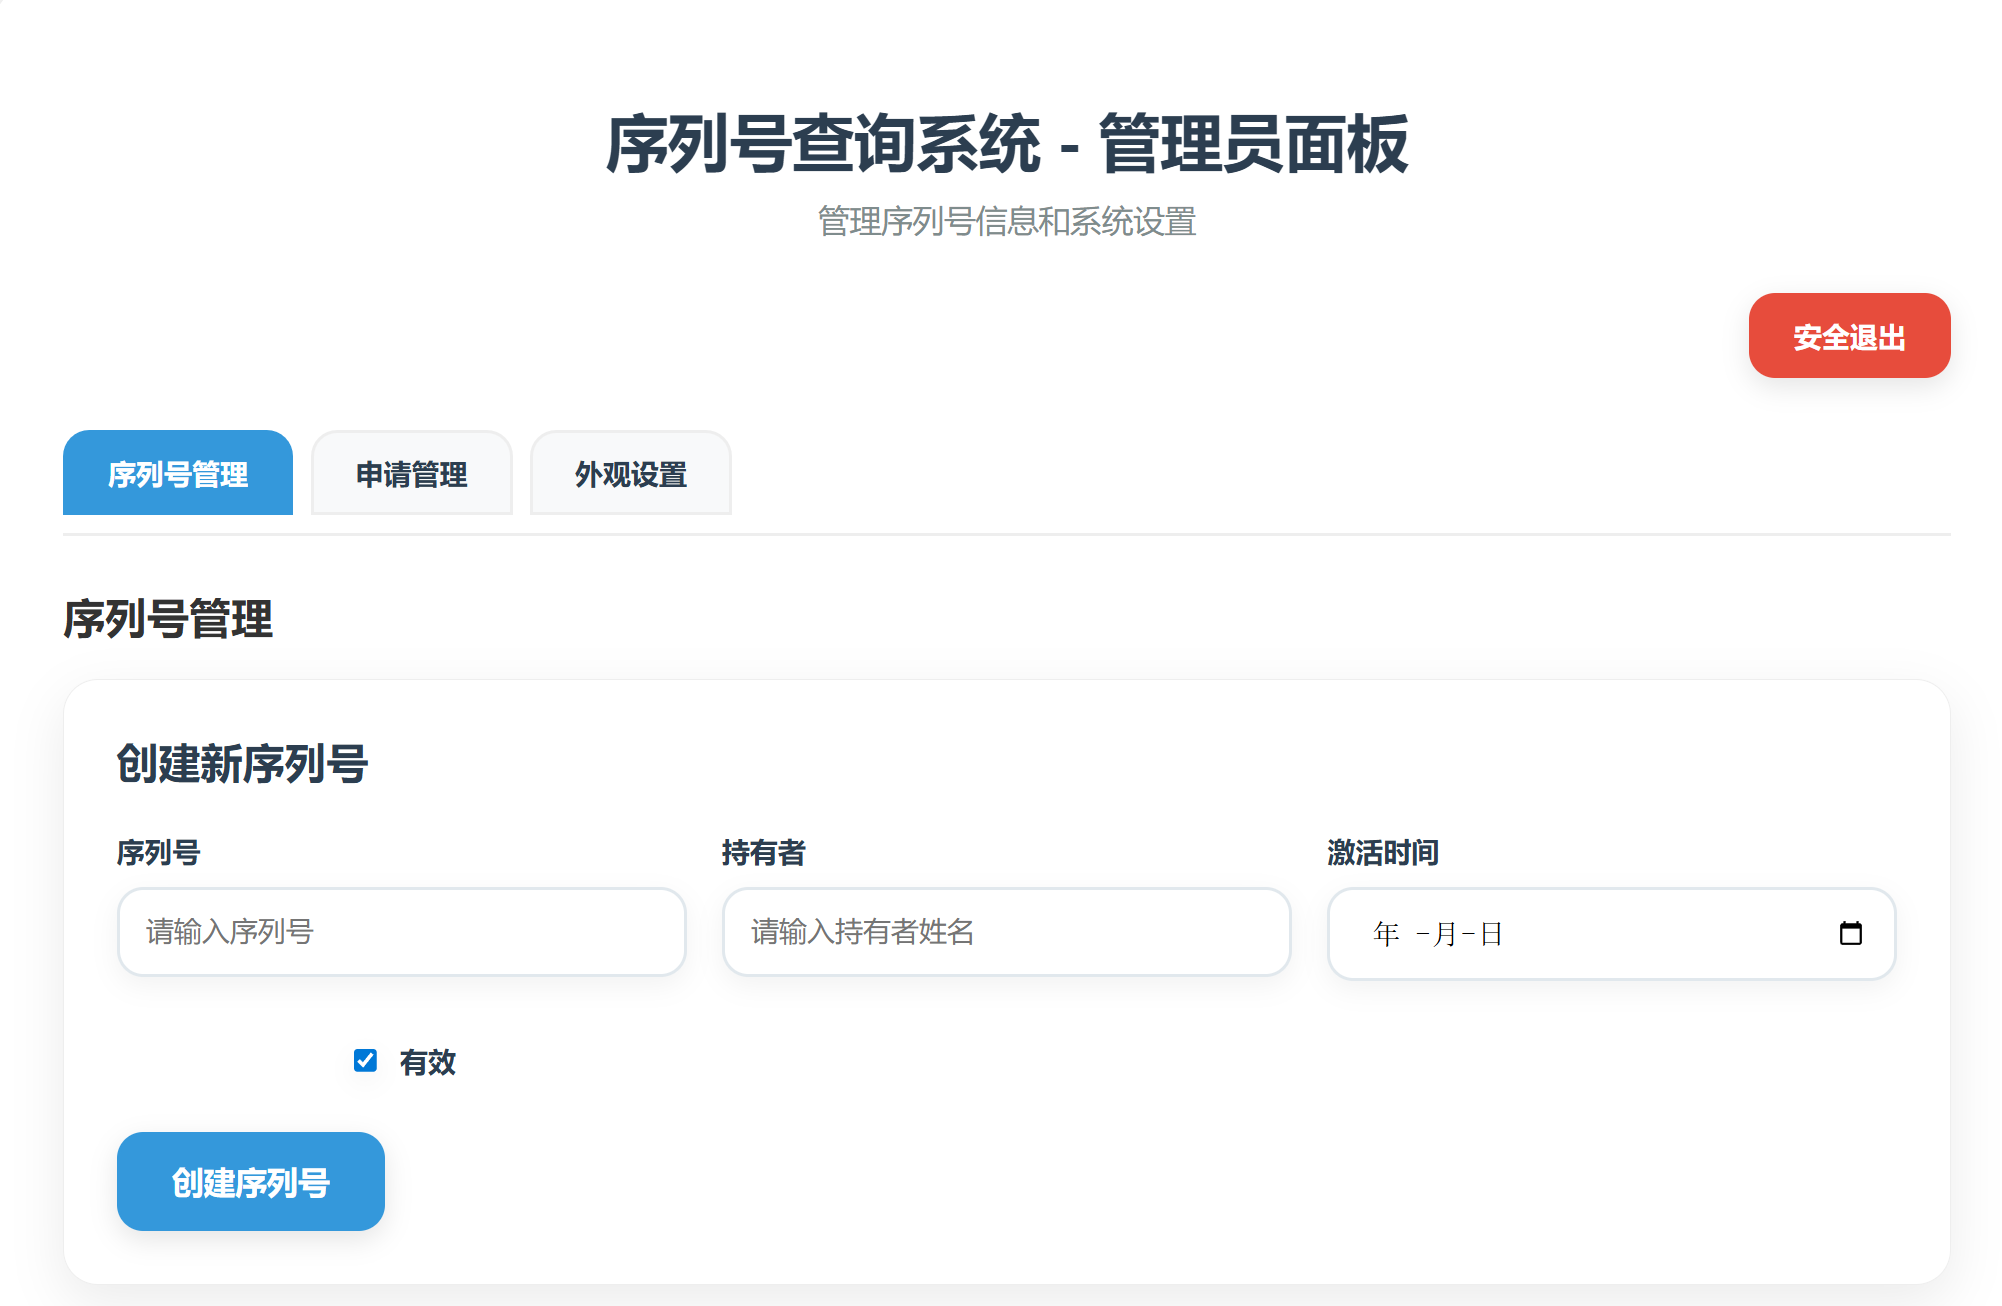Switch to the 外观设置 tab

coord(630,474)
